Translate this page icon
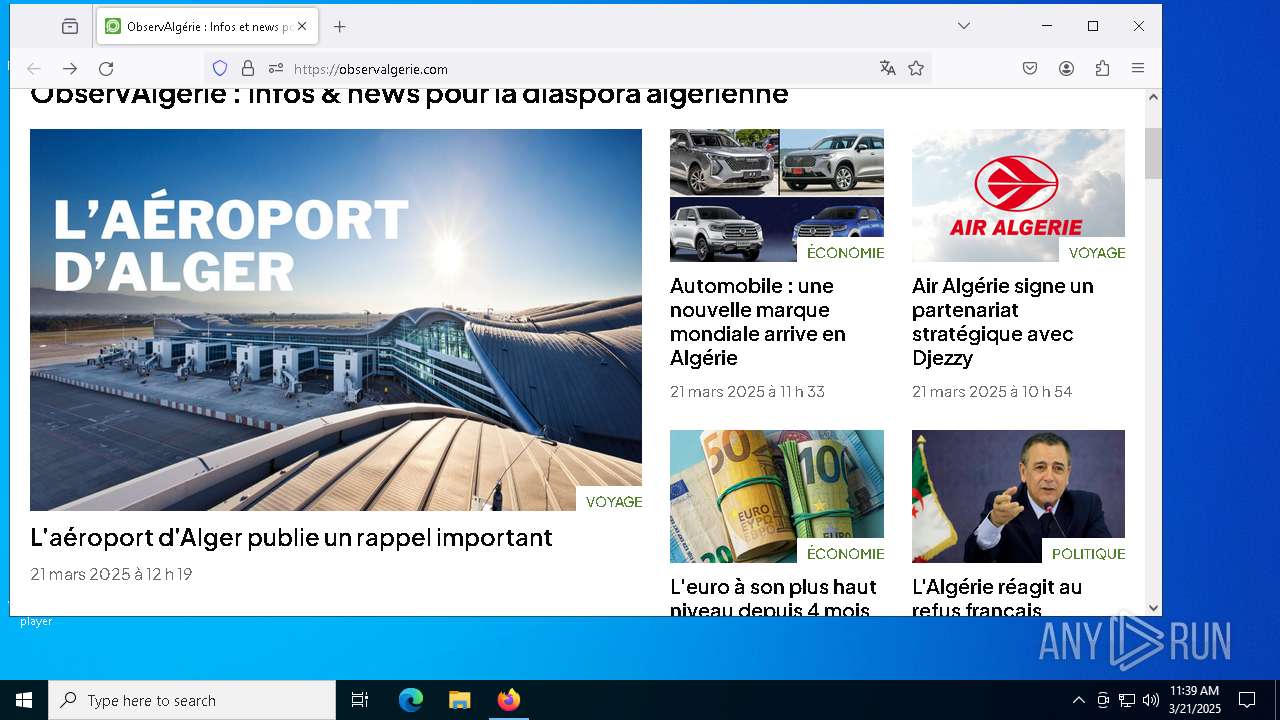This screenshot has height=720, width=1280. tap(887, 68)
